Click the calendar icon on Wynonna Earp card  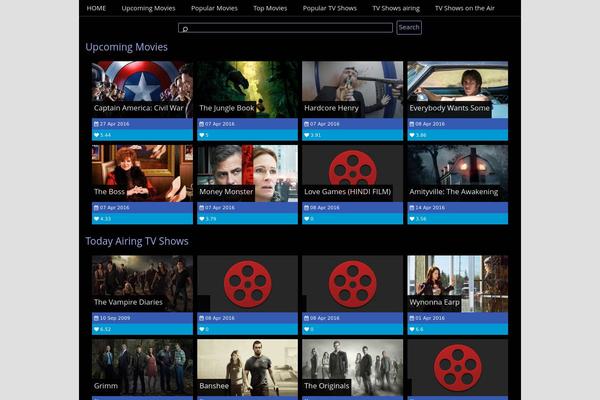click(x=412, y=318)
